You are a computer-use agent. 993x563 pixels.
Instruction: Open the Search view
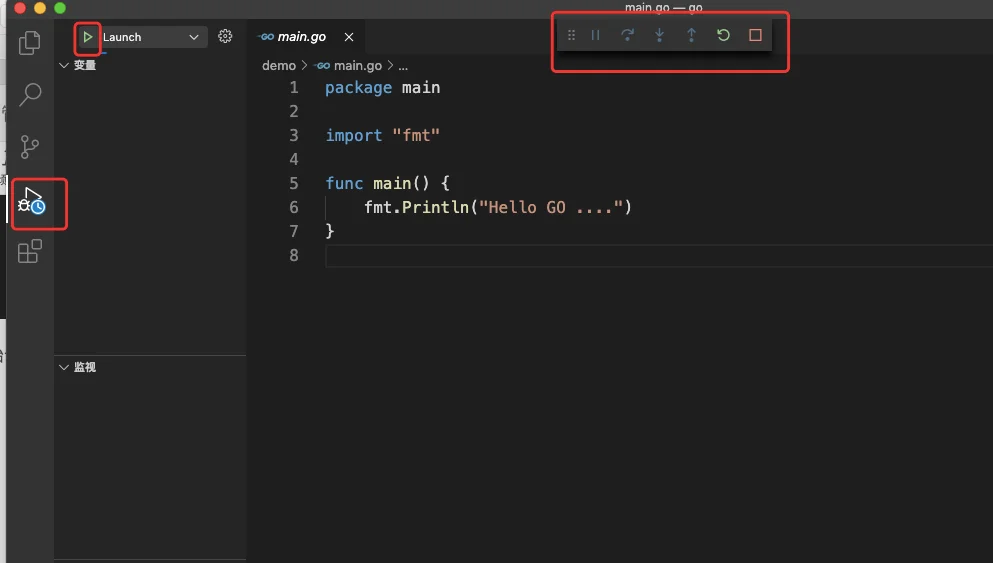click(x=30, y=94)
